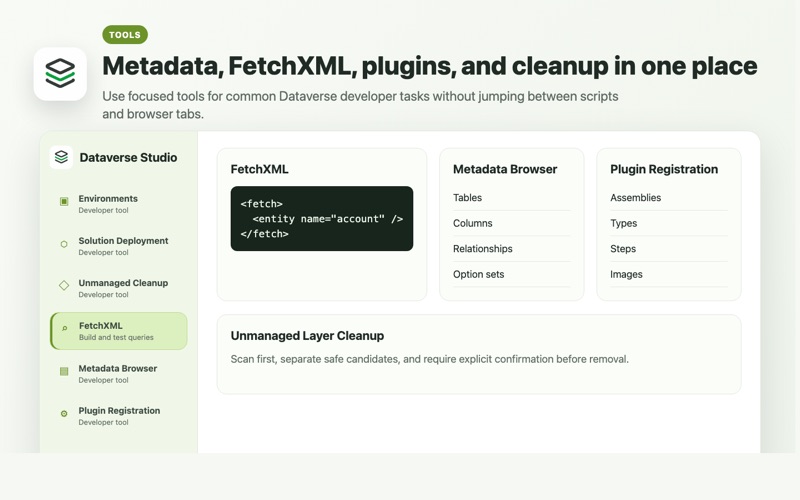The height and width of the screenshot is (500, 800).
Task: Click the FetchXML card heading
Action: pyautogui.click(x=259, y=169)
